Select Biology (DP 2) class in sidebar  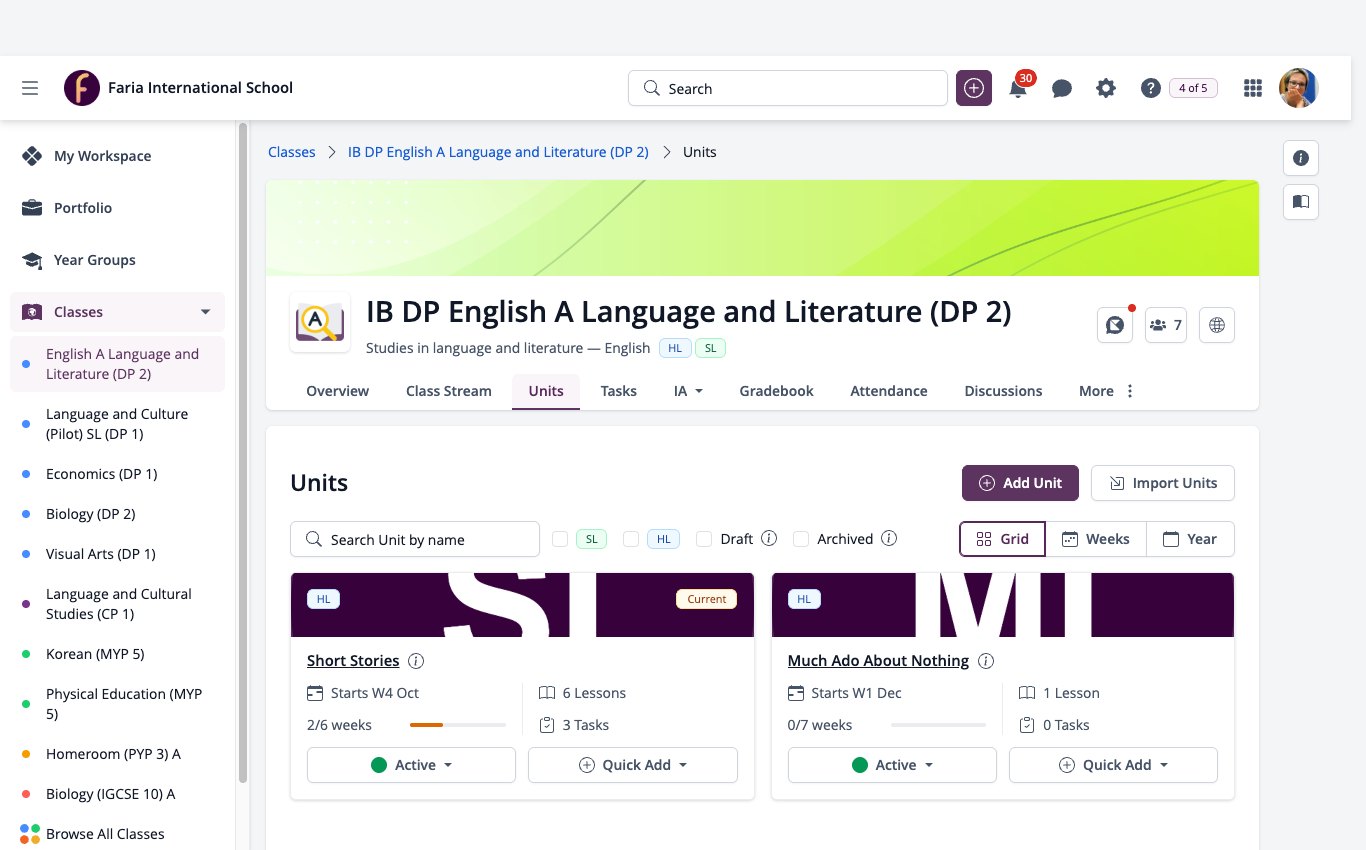click(117, 514)
